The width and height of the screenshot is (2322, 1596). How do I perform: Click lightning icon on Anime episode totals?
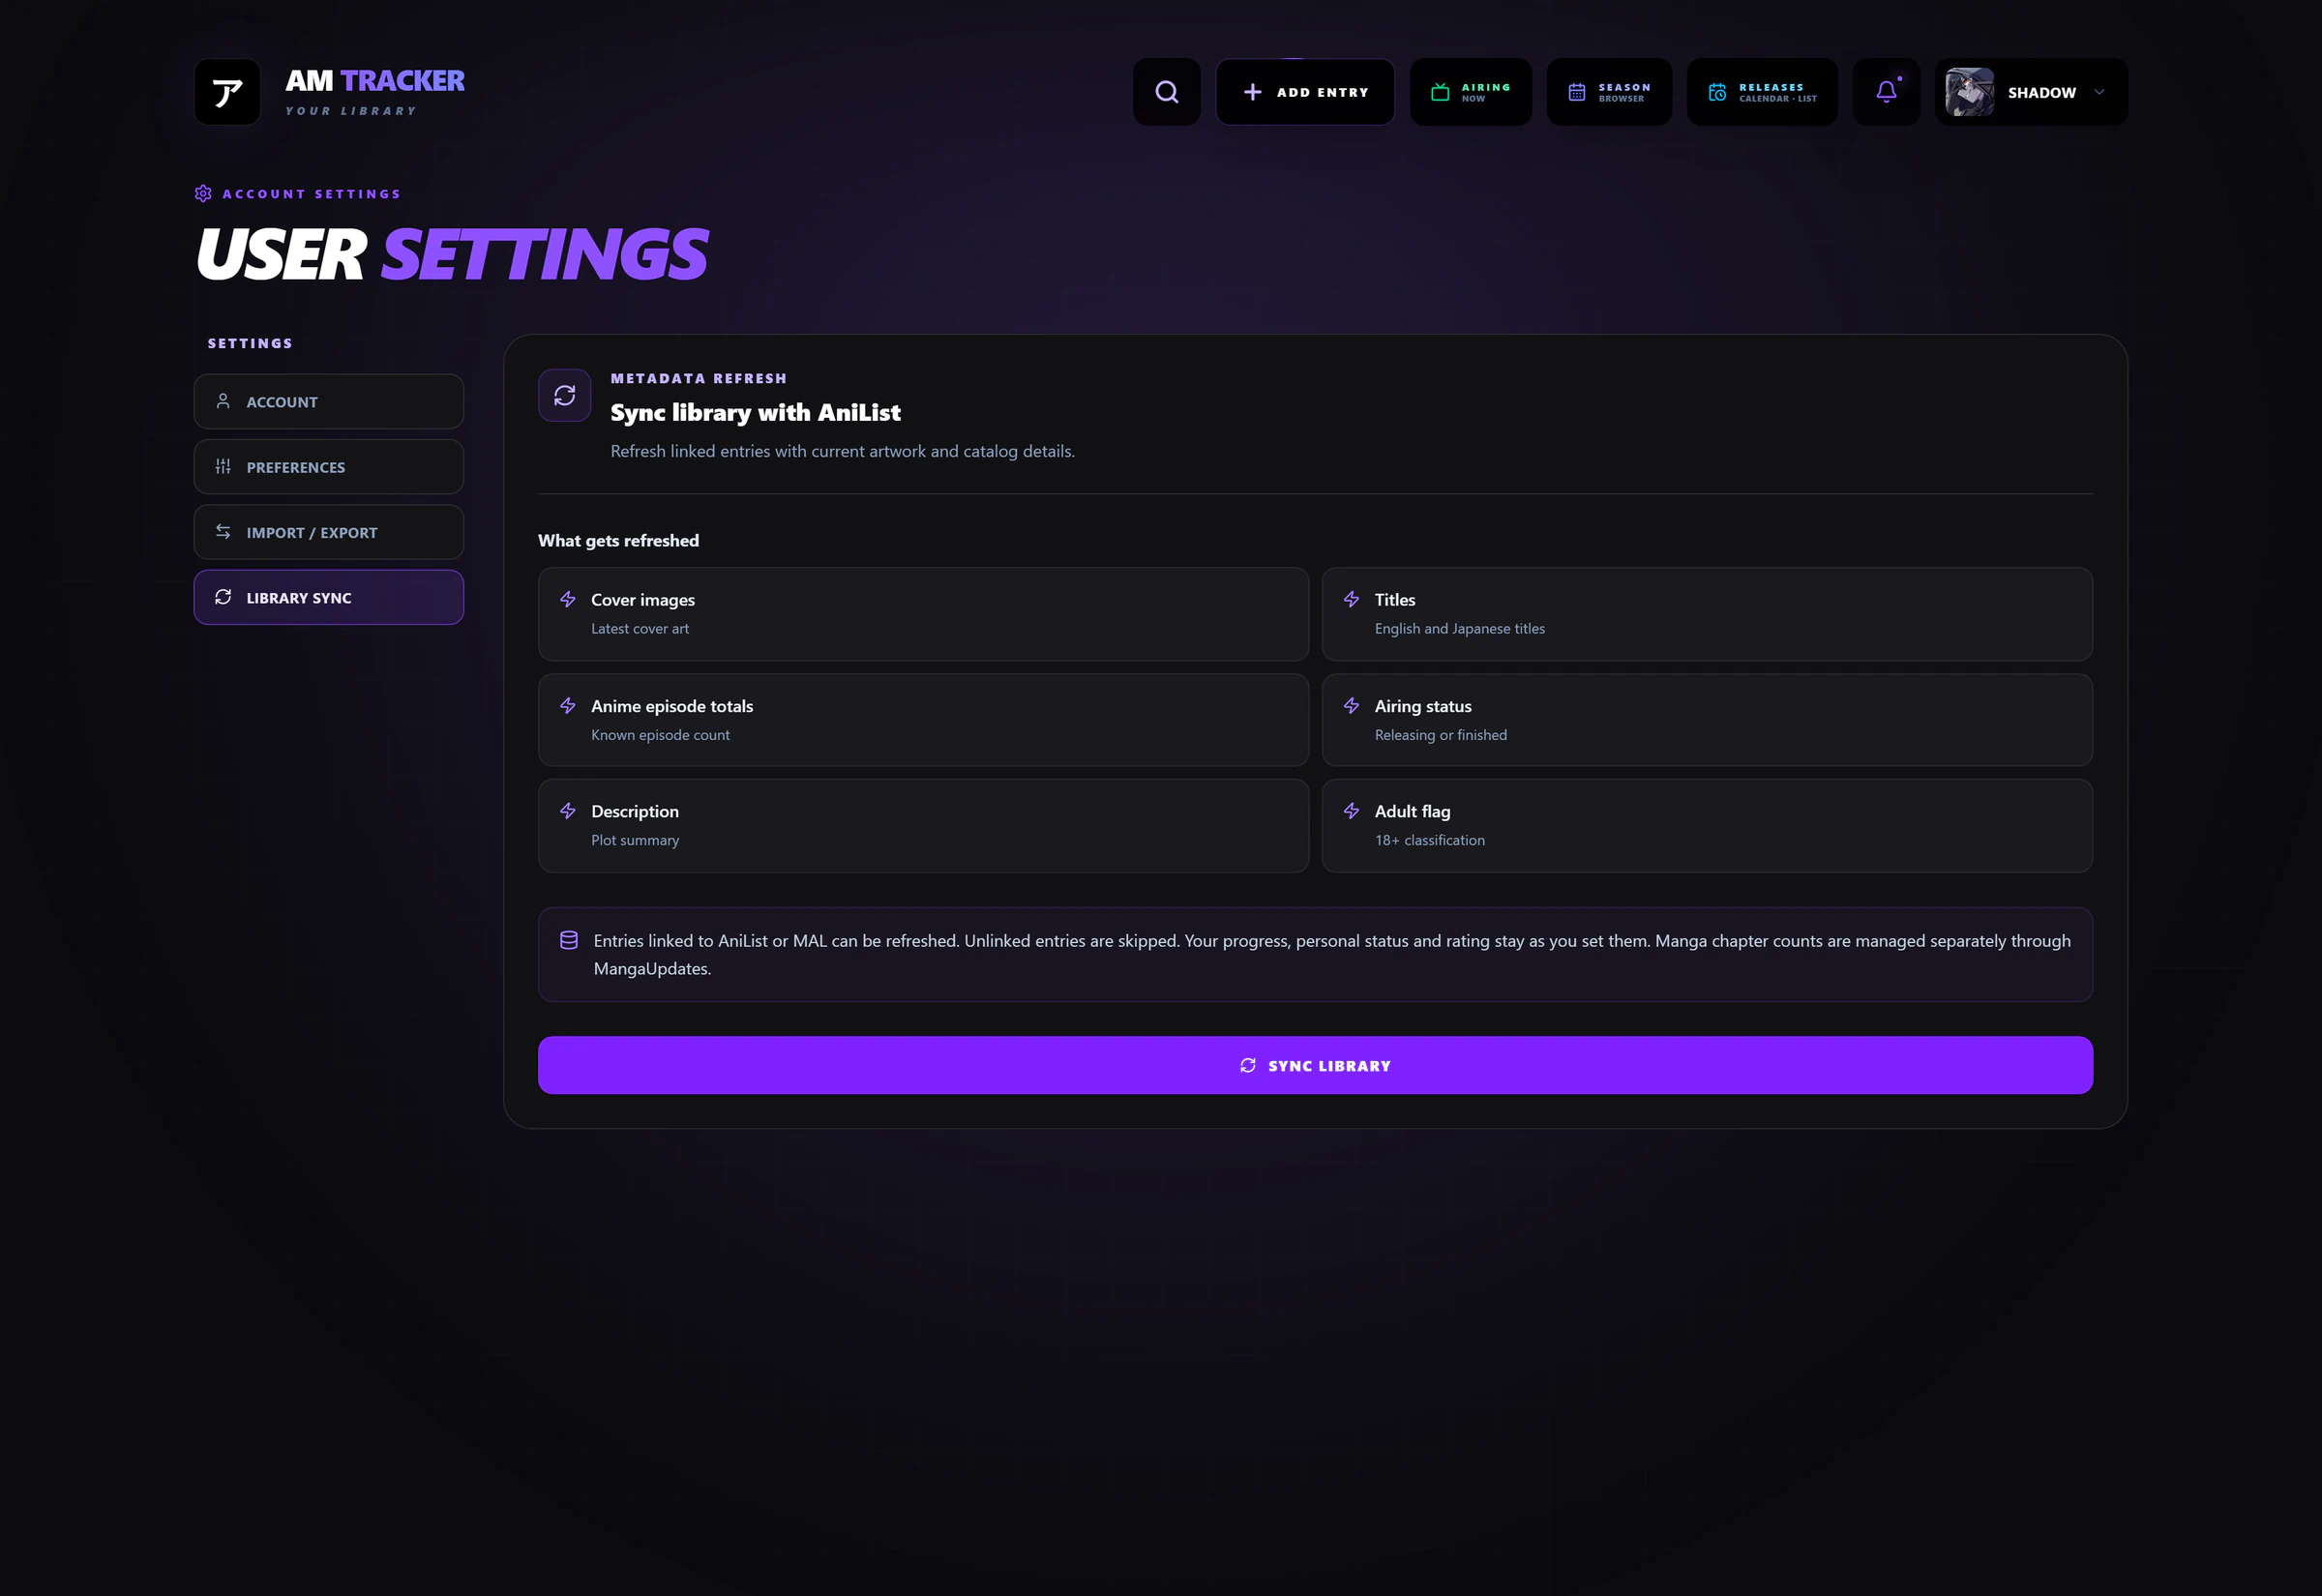point(568,705)
